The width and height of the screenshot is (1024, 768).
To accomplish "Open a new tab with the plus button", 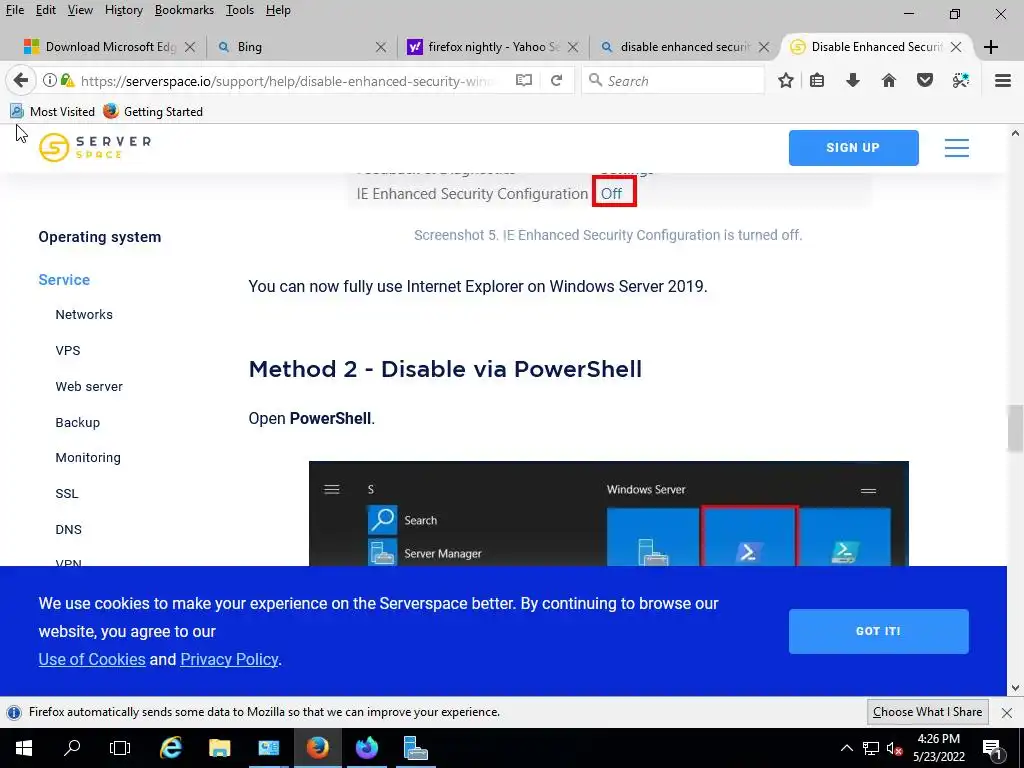I will [991, 46].
